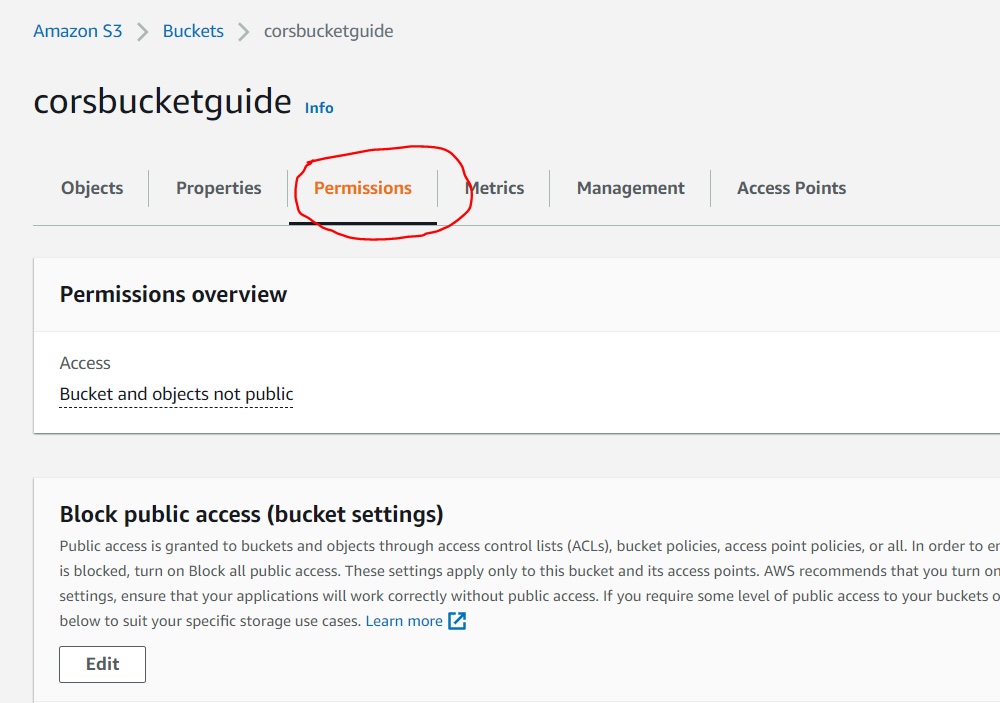Click the external link icon after Learn more

click(x=457, y=621)
